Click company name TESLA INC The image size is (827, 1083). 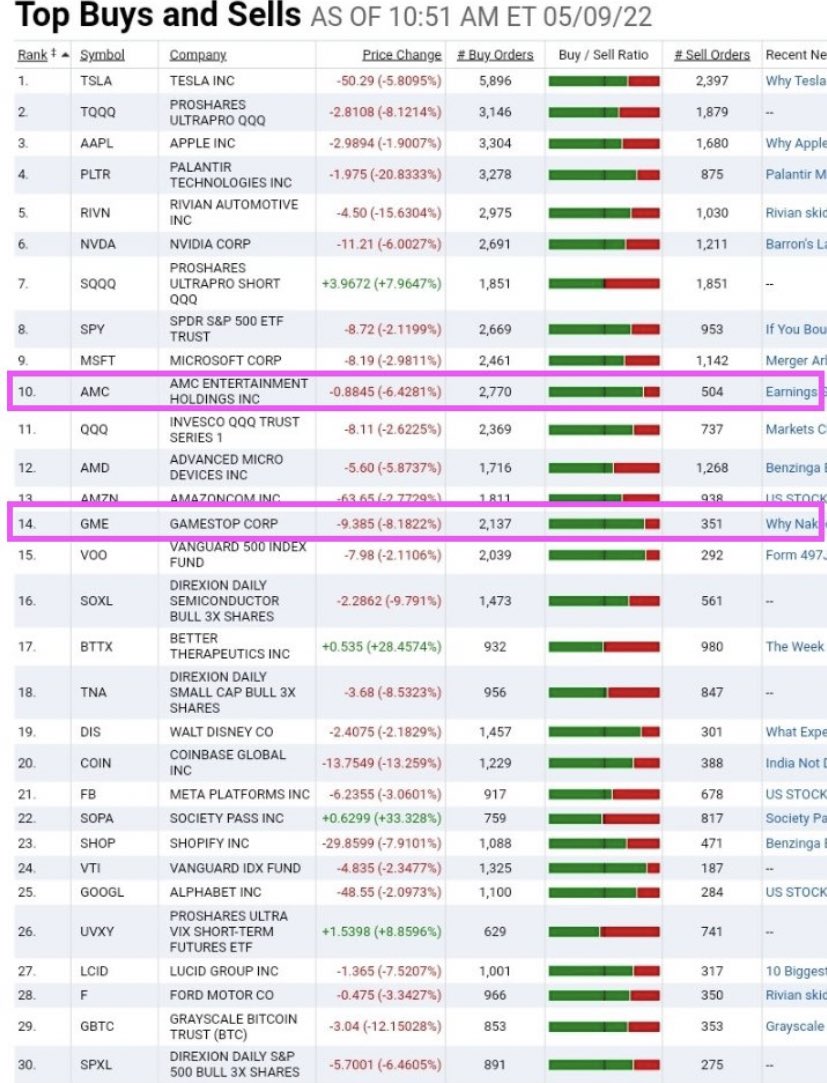click(202, 81)
